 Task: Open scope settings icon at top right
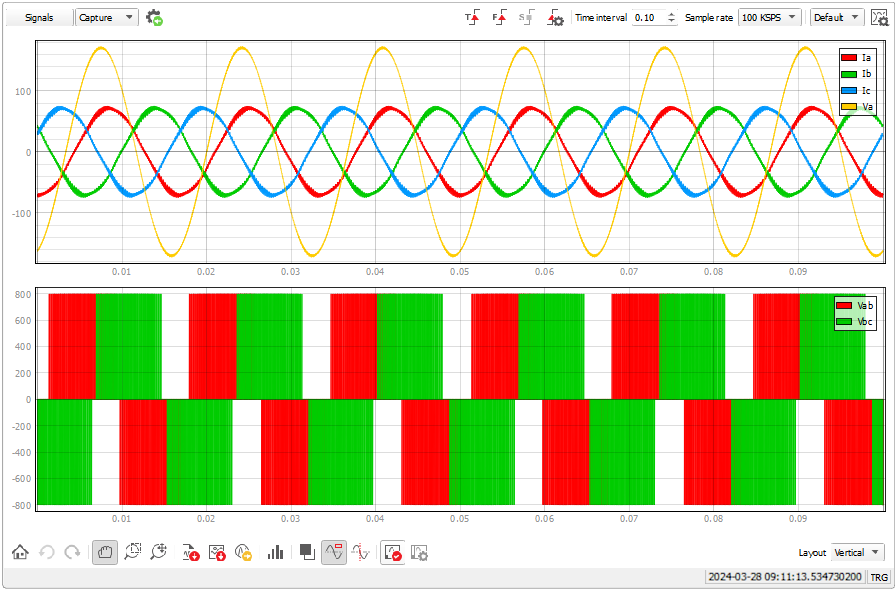[x=880, y=18]
